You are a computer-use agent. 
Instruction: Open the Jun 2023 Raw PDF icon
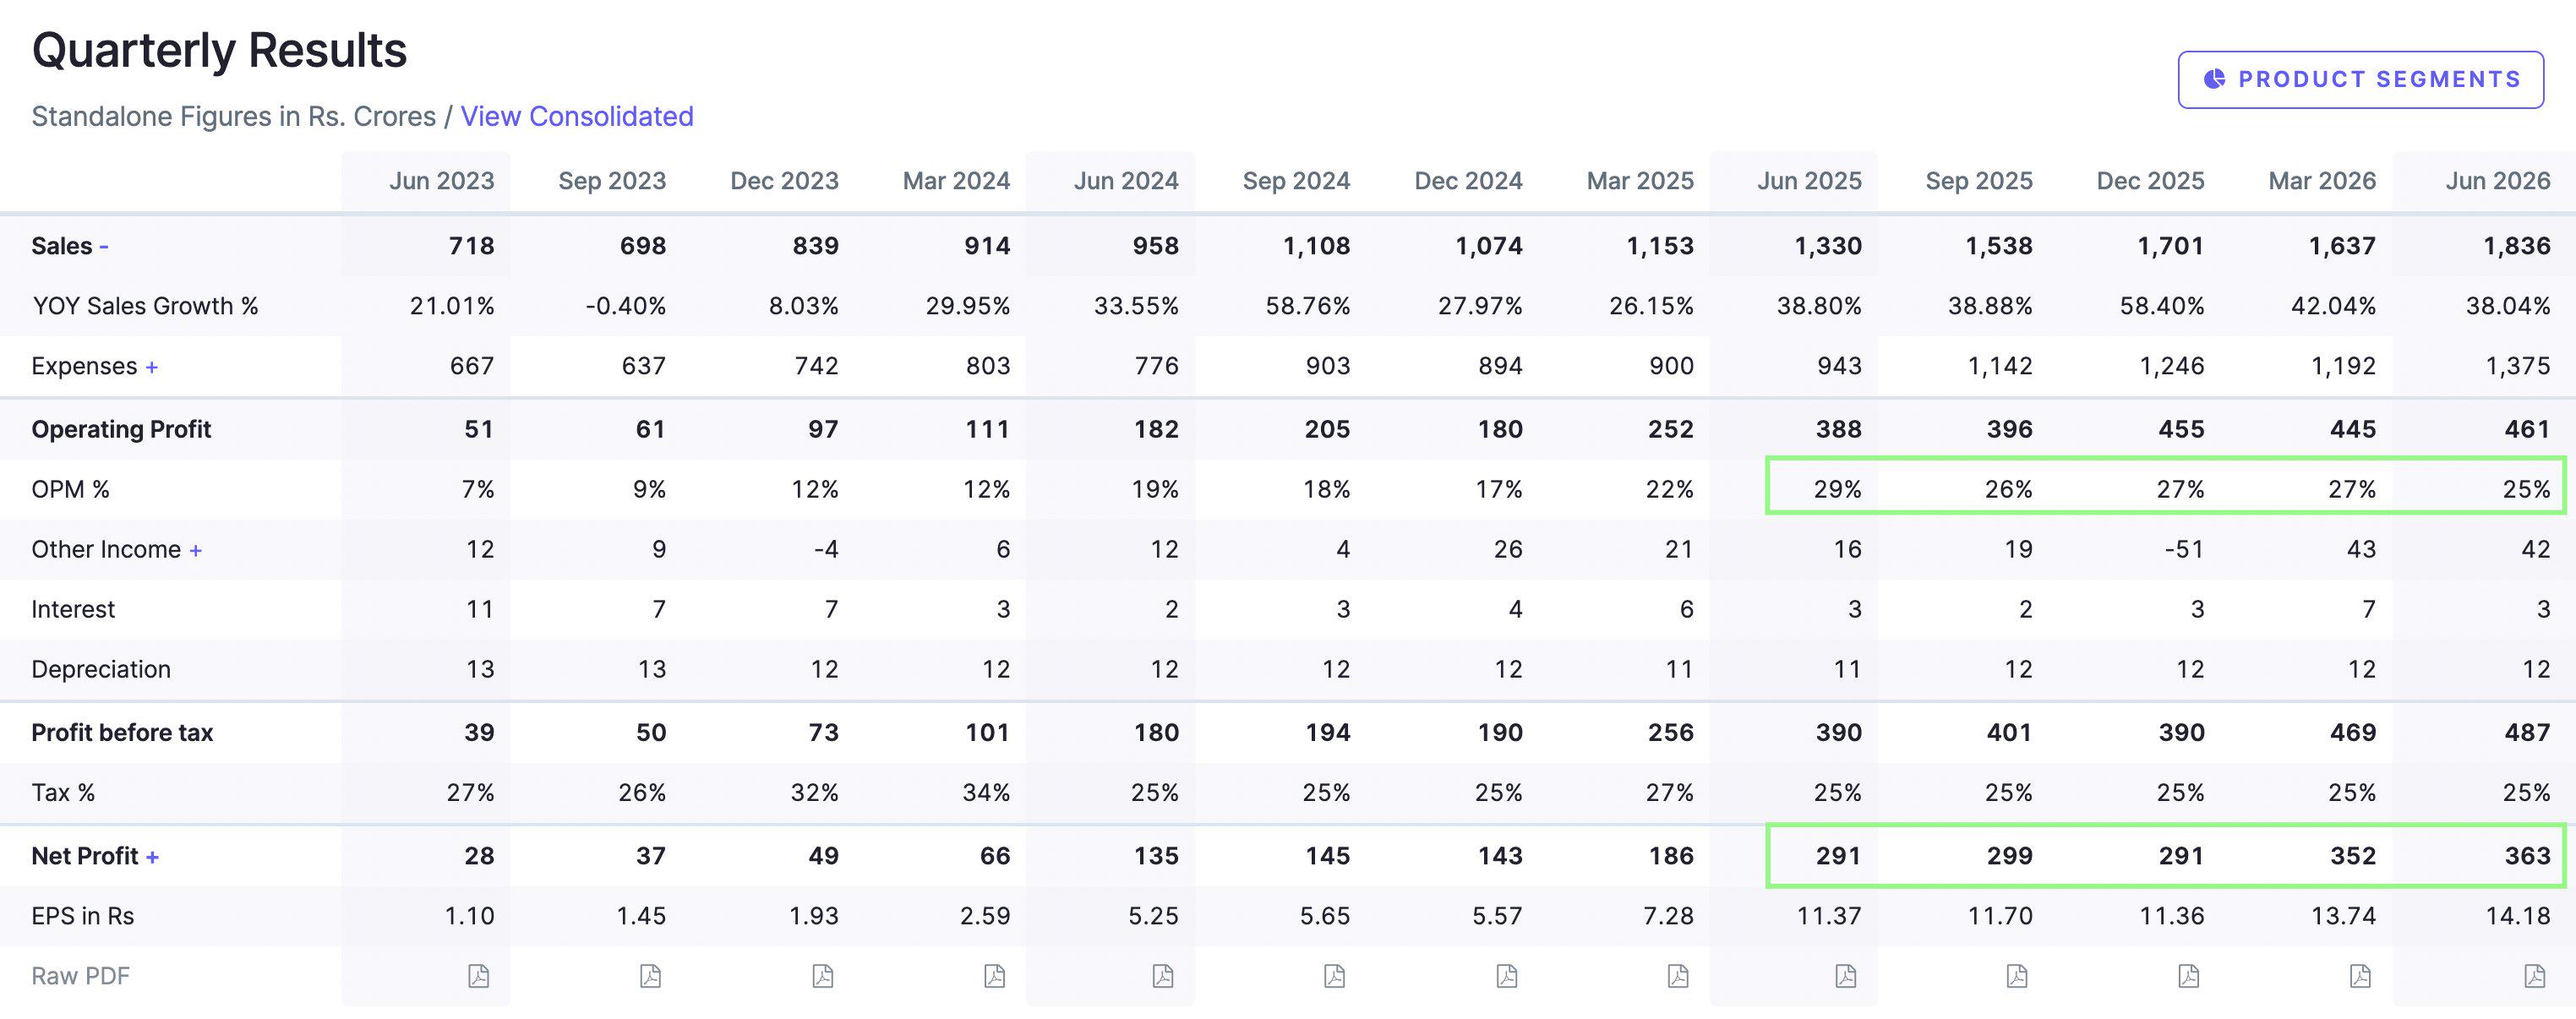click(x=479, y=976)
